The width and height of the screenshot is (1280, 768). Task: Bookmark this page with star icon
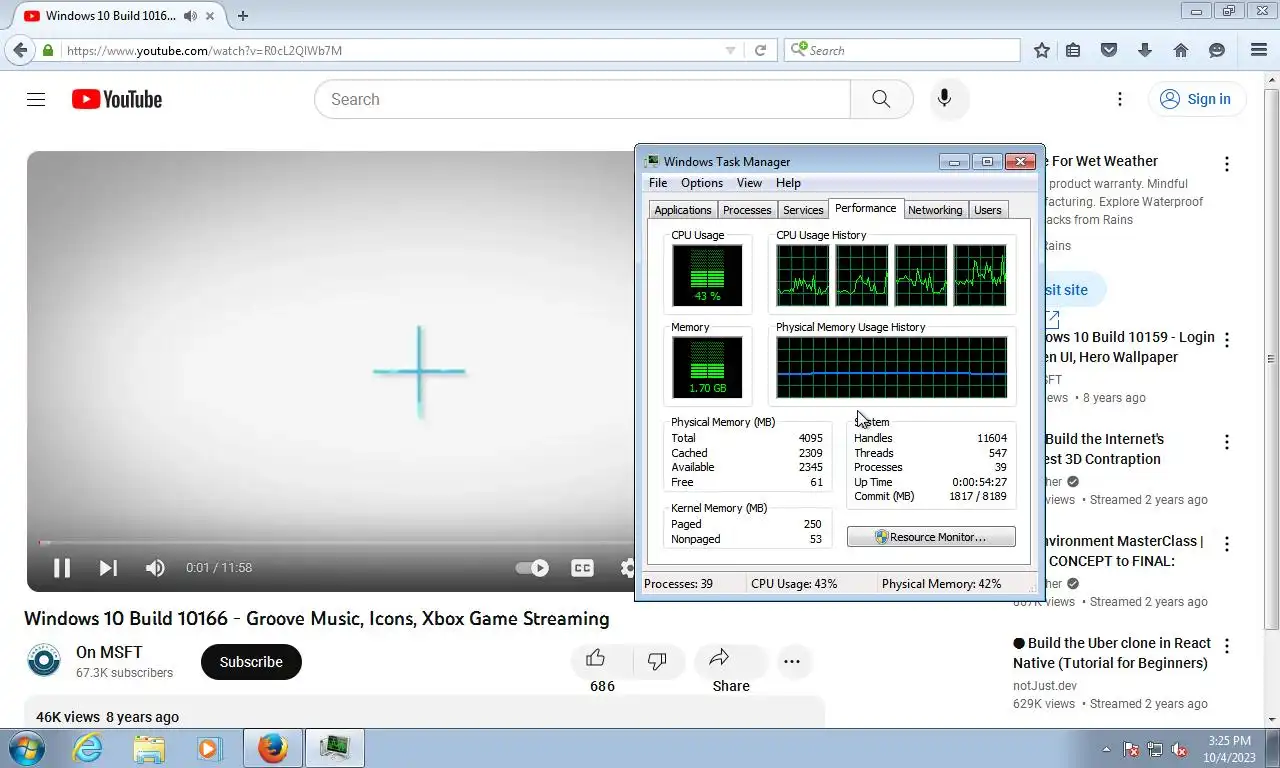[1042, 50]
